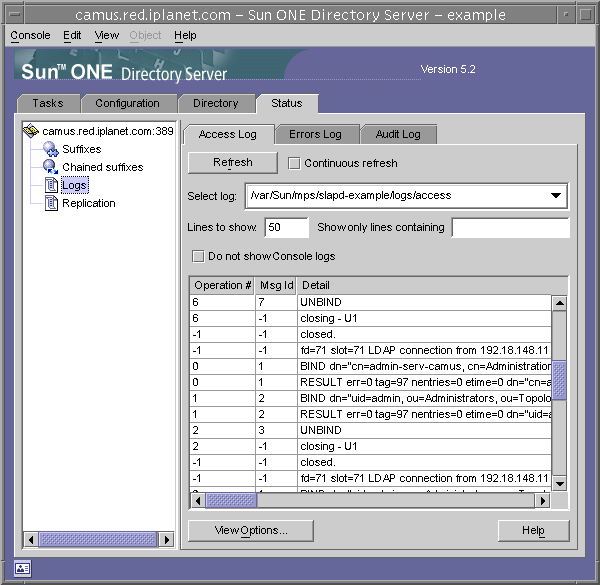
Task: Switch to the Configuration tab
Action: tap(127, 103)
